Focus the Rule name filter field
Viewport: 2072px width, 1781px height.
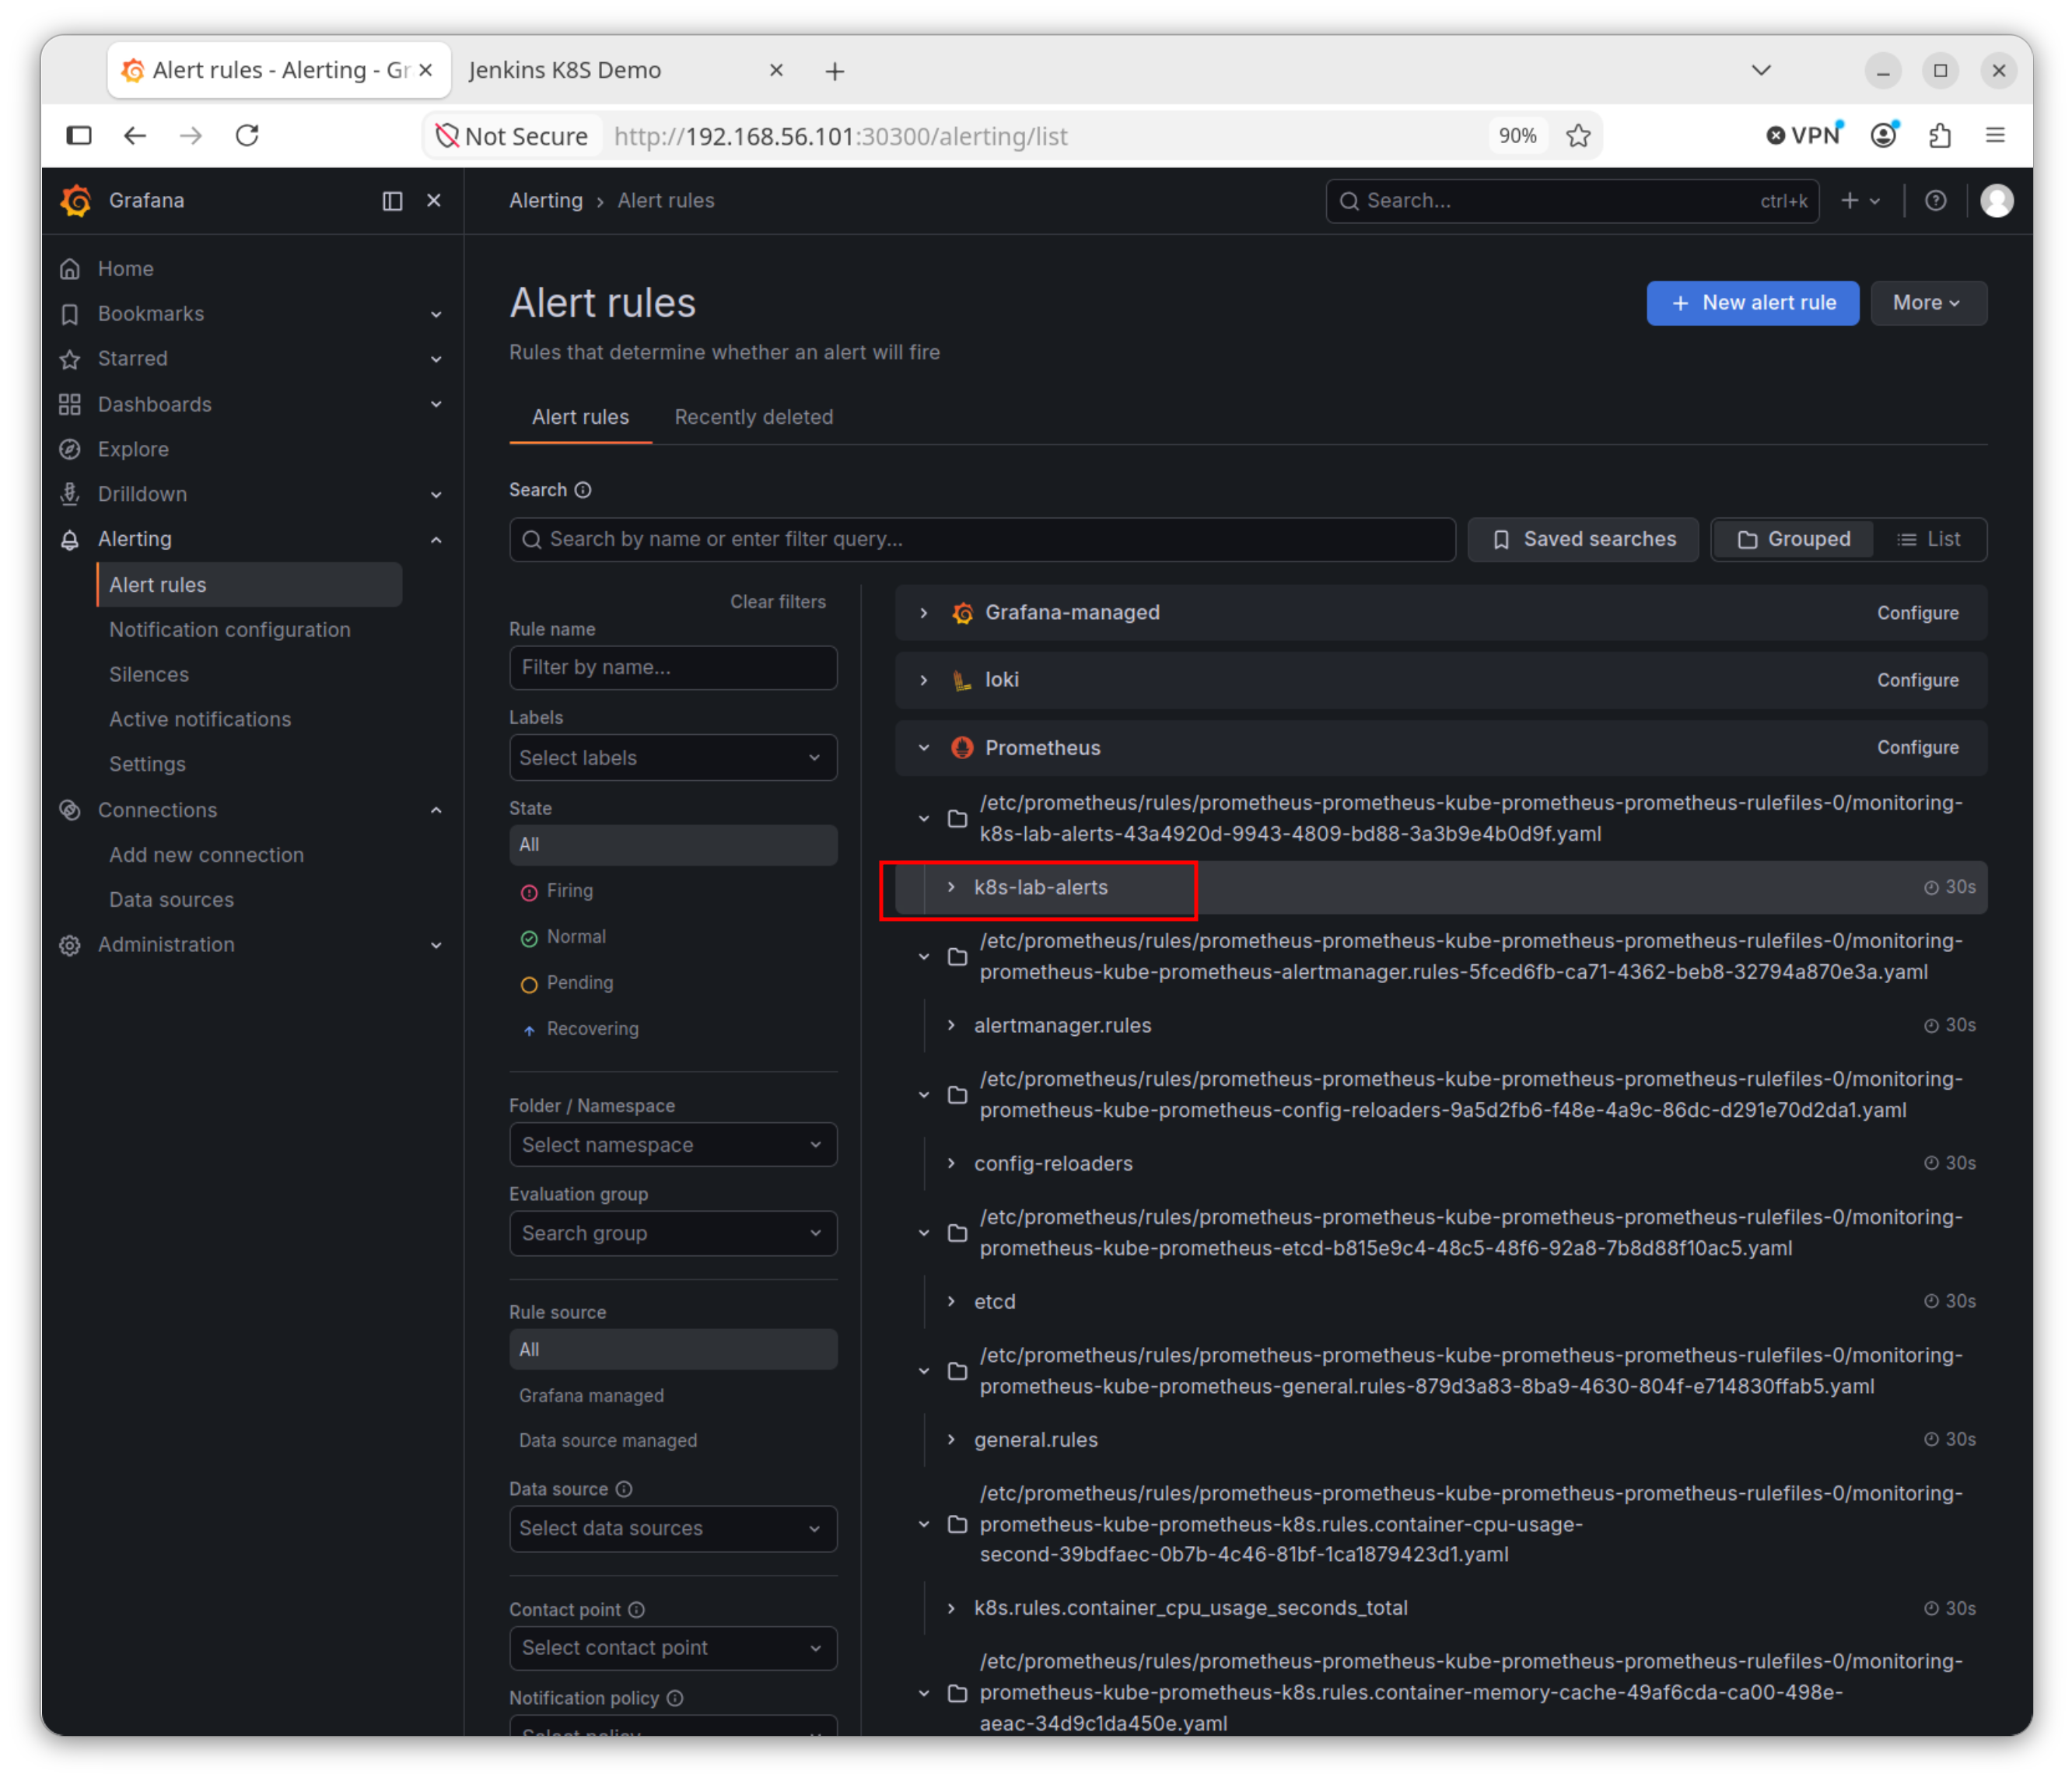(673, 667)
